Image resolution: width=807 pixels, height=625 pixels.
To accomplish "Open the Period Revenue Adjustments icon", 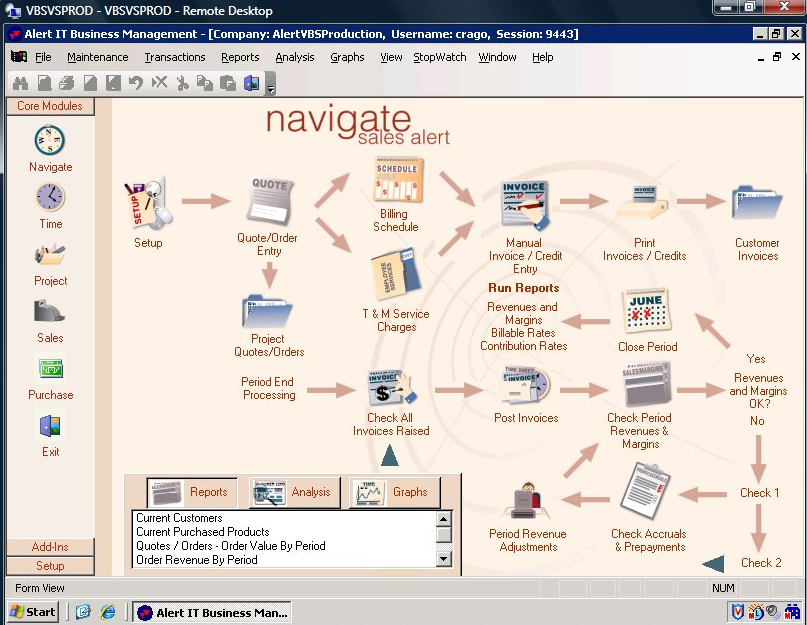I will (526, 500).
